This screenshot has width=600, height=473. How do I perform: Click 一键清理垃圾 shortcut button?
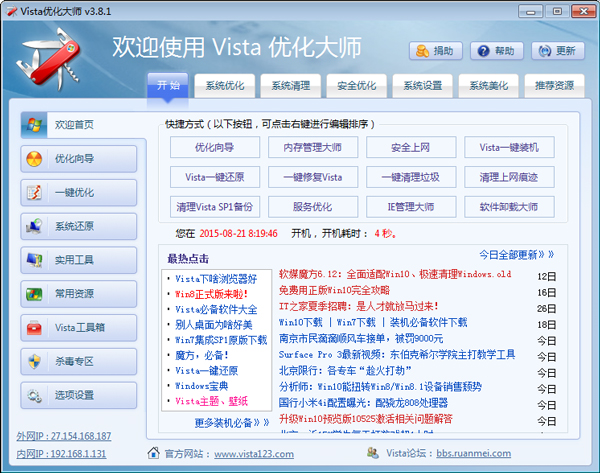[411, 177]
